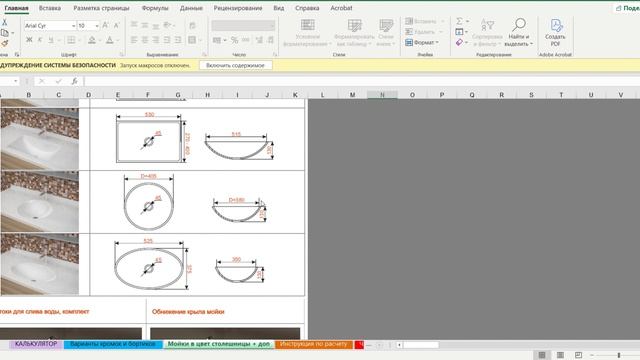Click the AutoSum sigma icon
640x360 pixels.
click(x=460, y=21)
